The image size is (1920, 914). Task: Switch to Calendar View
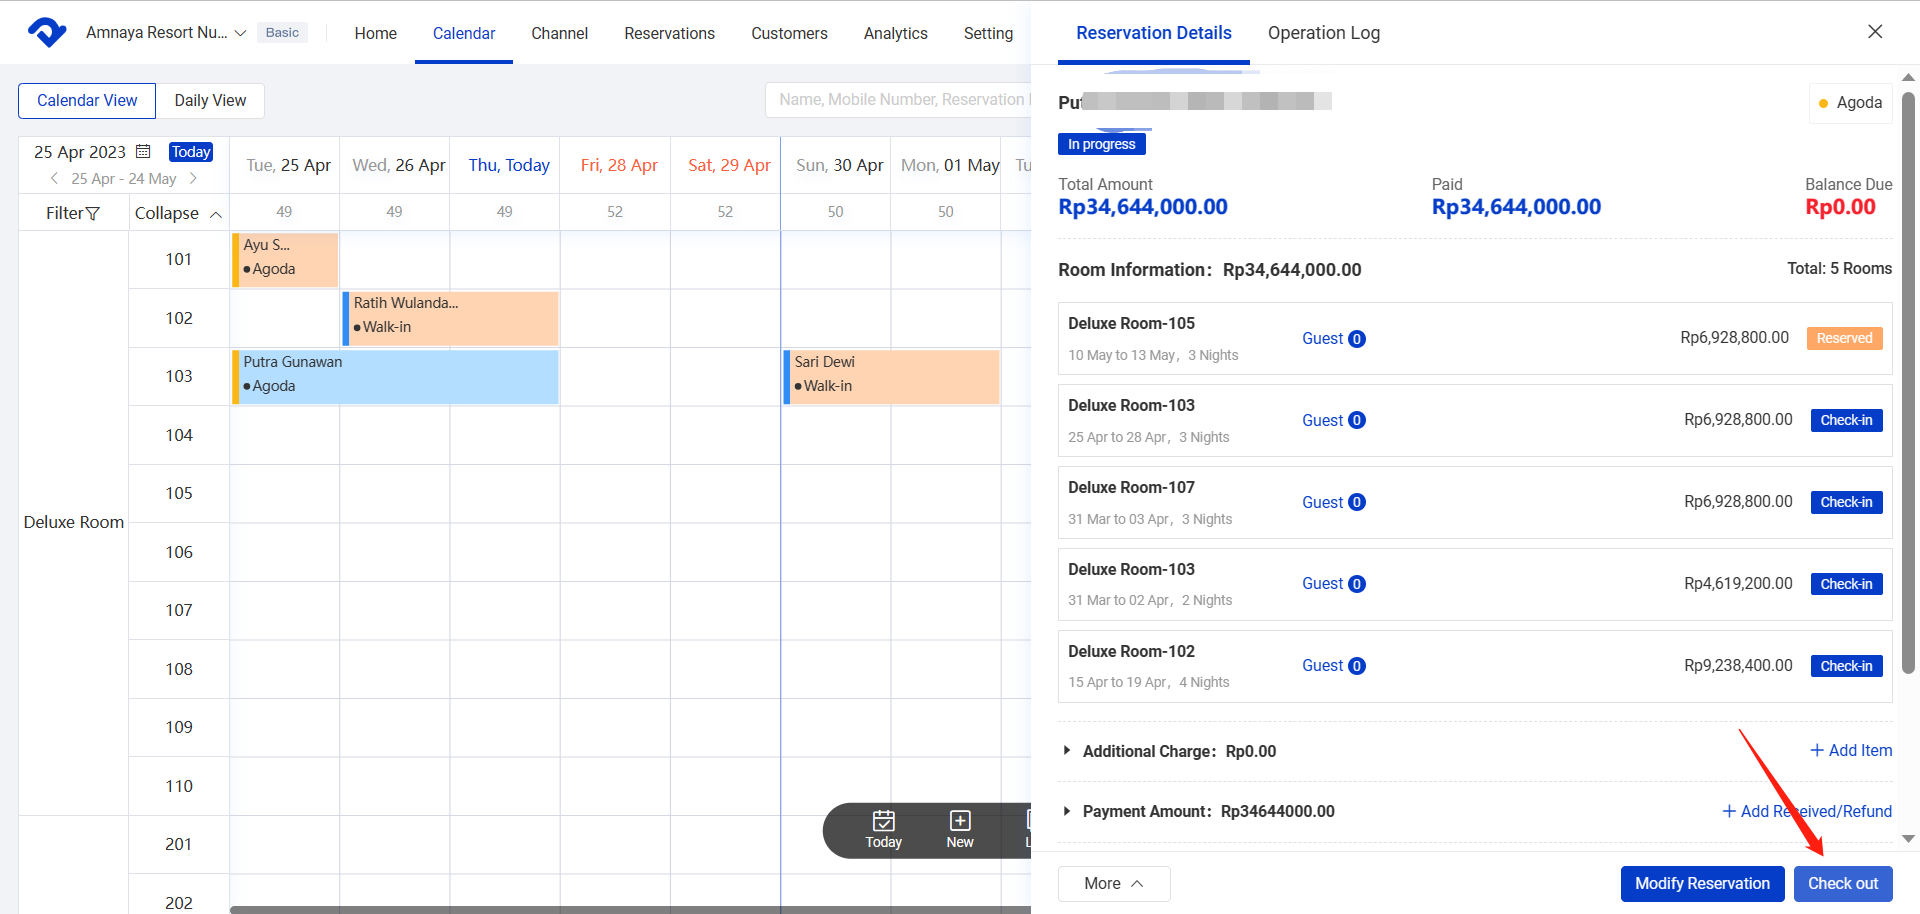87,101
